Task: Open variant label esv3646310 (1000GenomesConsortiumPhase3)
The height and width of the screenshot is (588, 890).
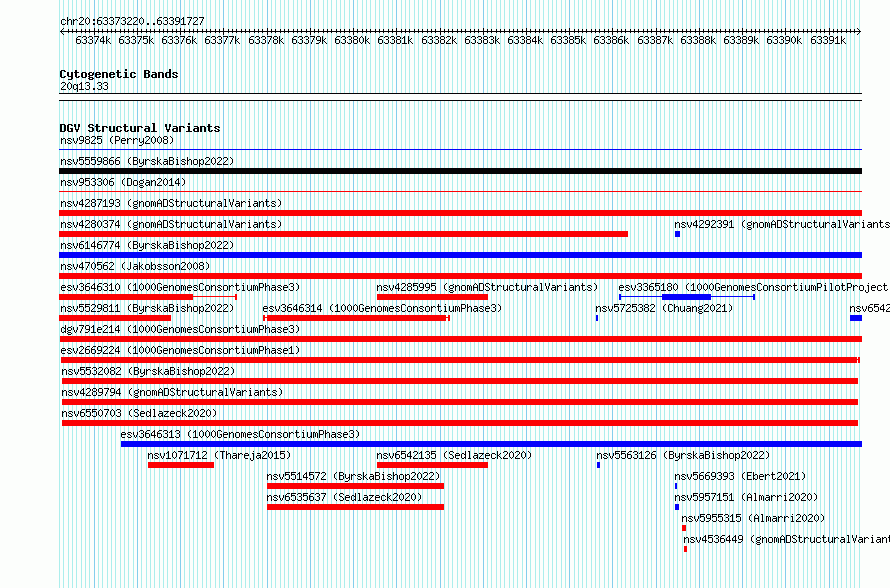Action: pos(180,287)
